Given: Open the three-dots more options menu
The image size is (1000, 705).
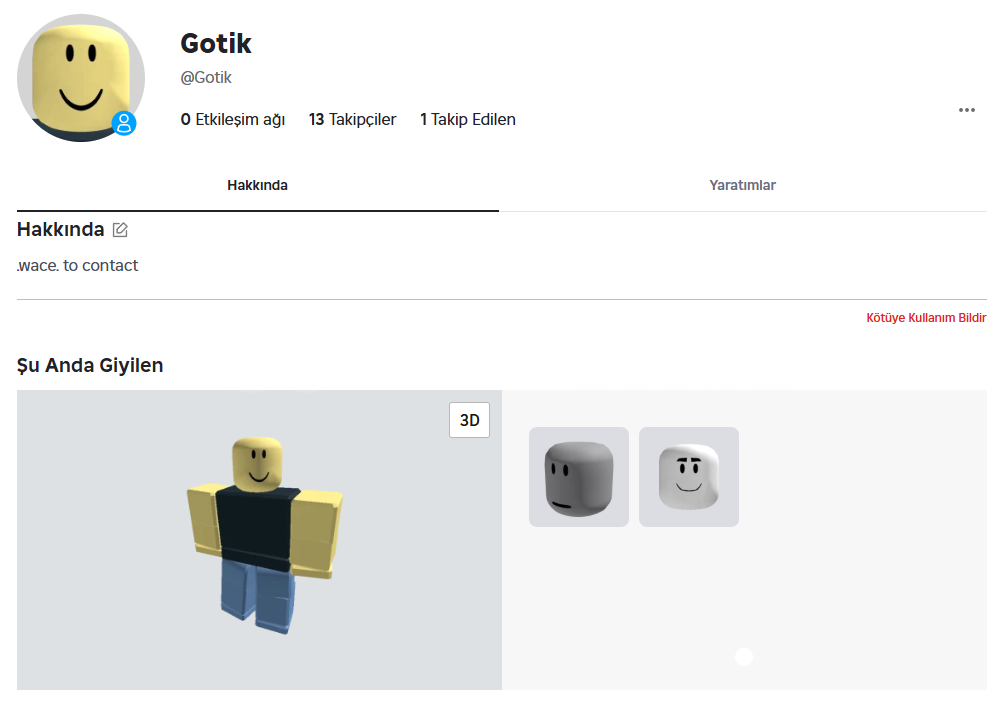Looking at the screenshot, I should [x=966, y=110].
